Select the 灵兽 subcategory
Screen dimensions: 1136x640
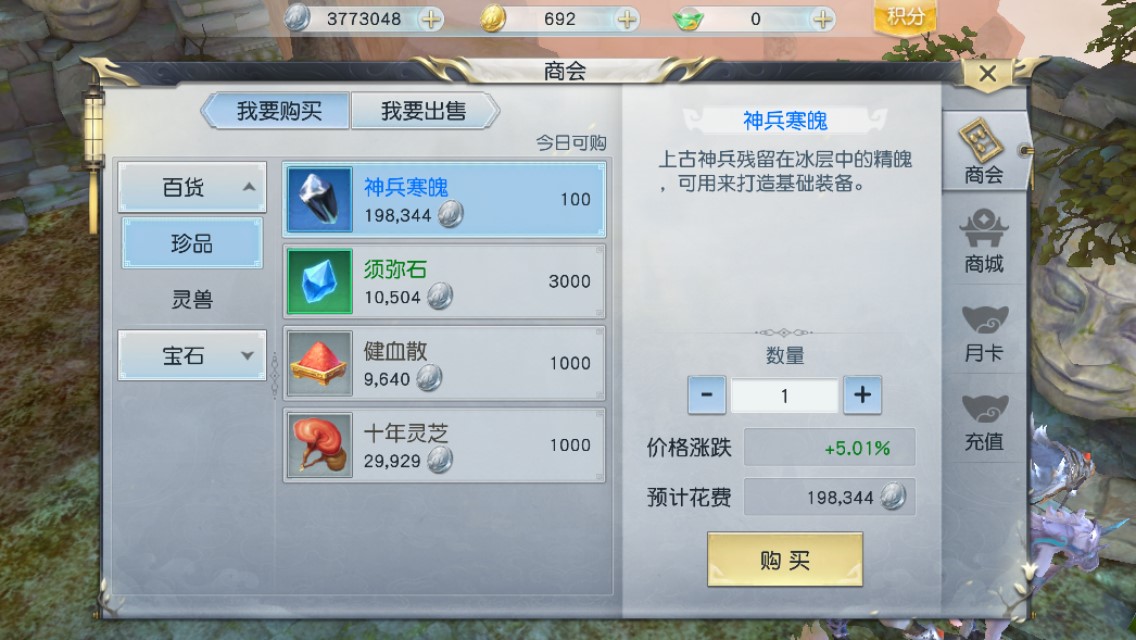tap(192, 299)
